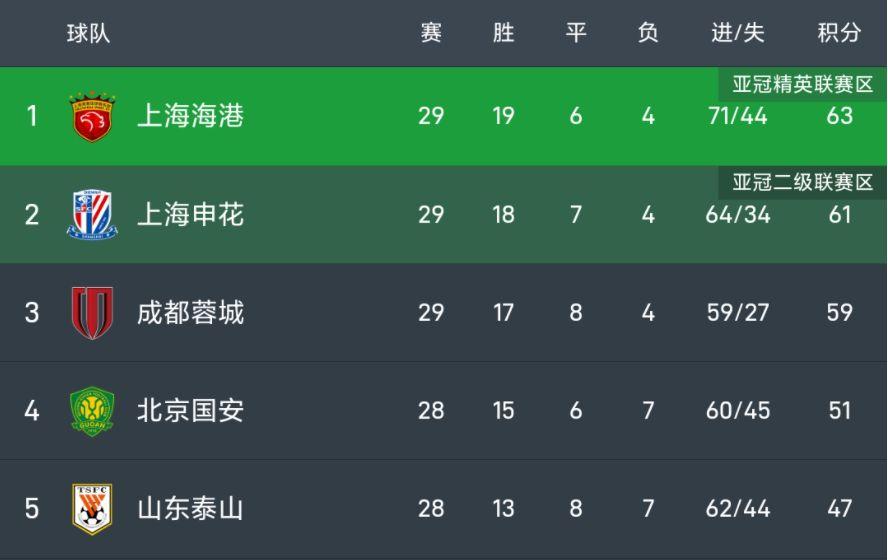Click the 球队 column header
Viewport: 888px width, 560px height.
(x=88, y=33)
